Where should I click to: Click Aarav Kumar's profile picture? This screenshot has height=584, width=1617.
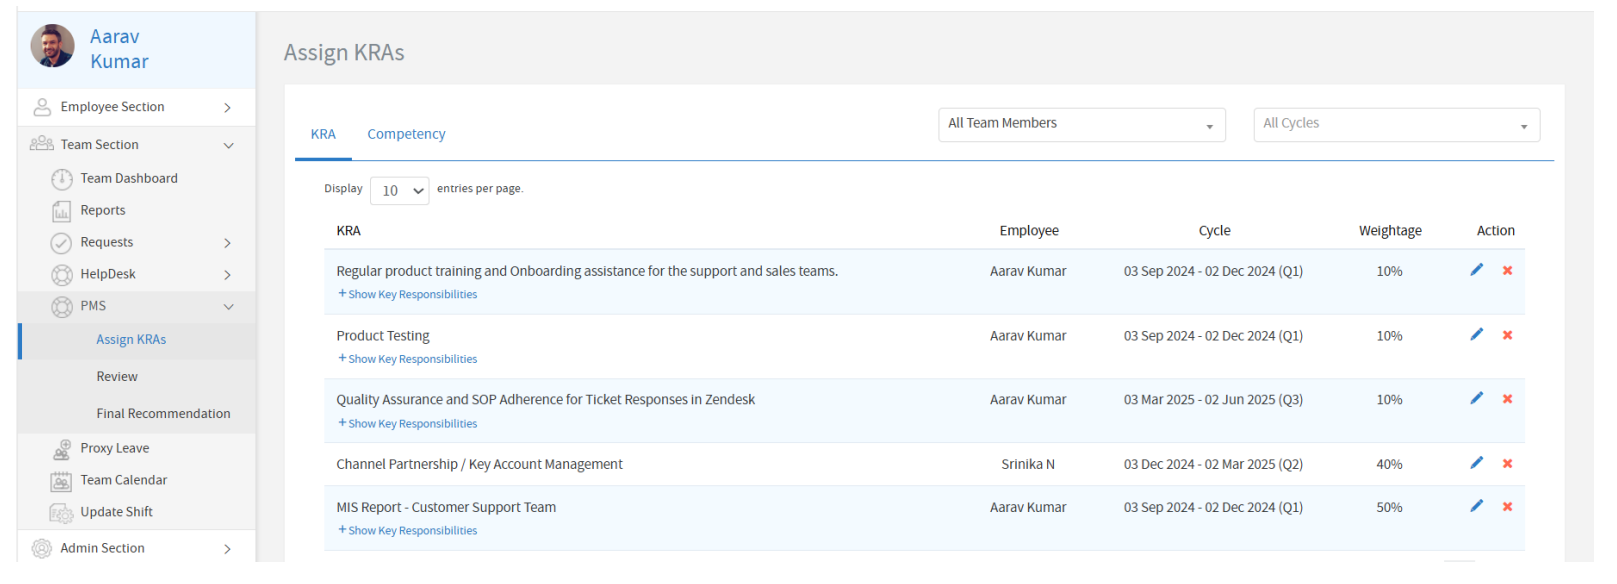click(53, 47)
